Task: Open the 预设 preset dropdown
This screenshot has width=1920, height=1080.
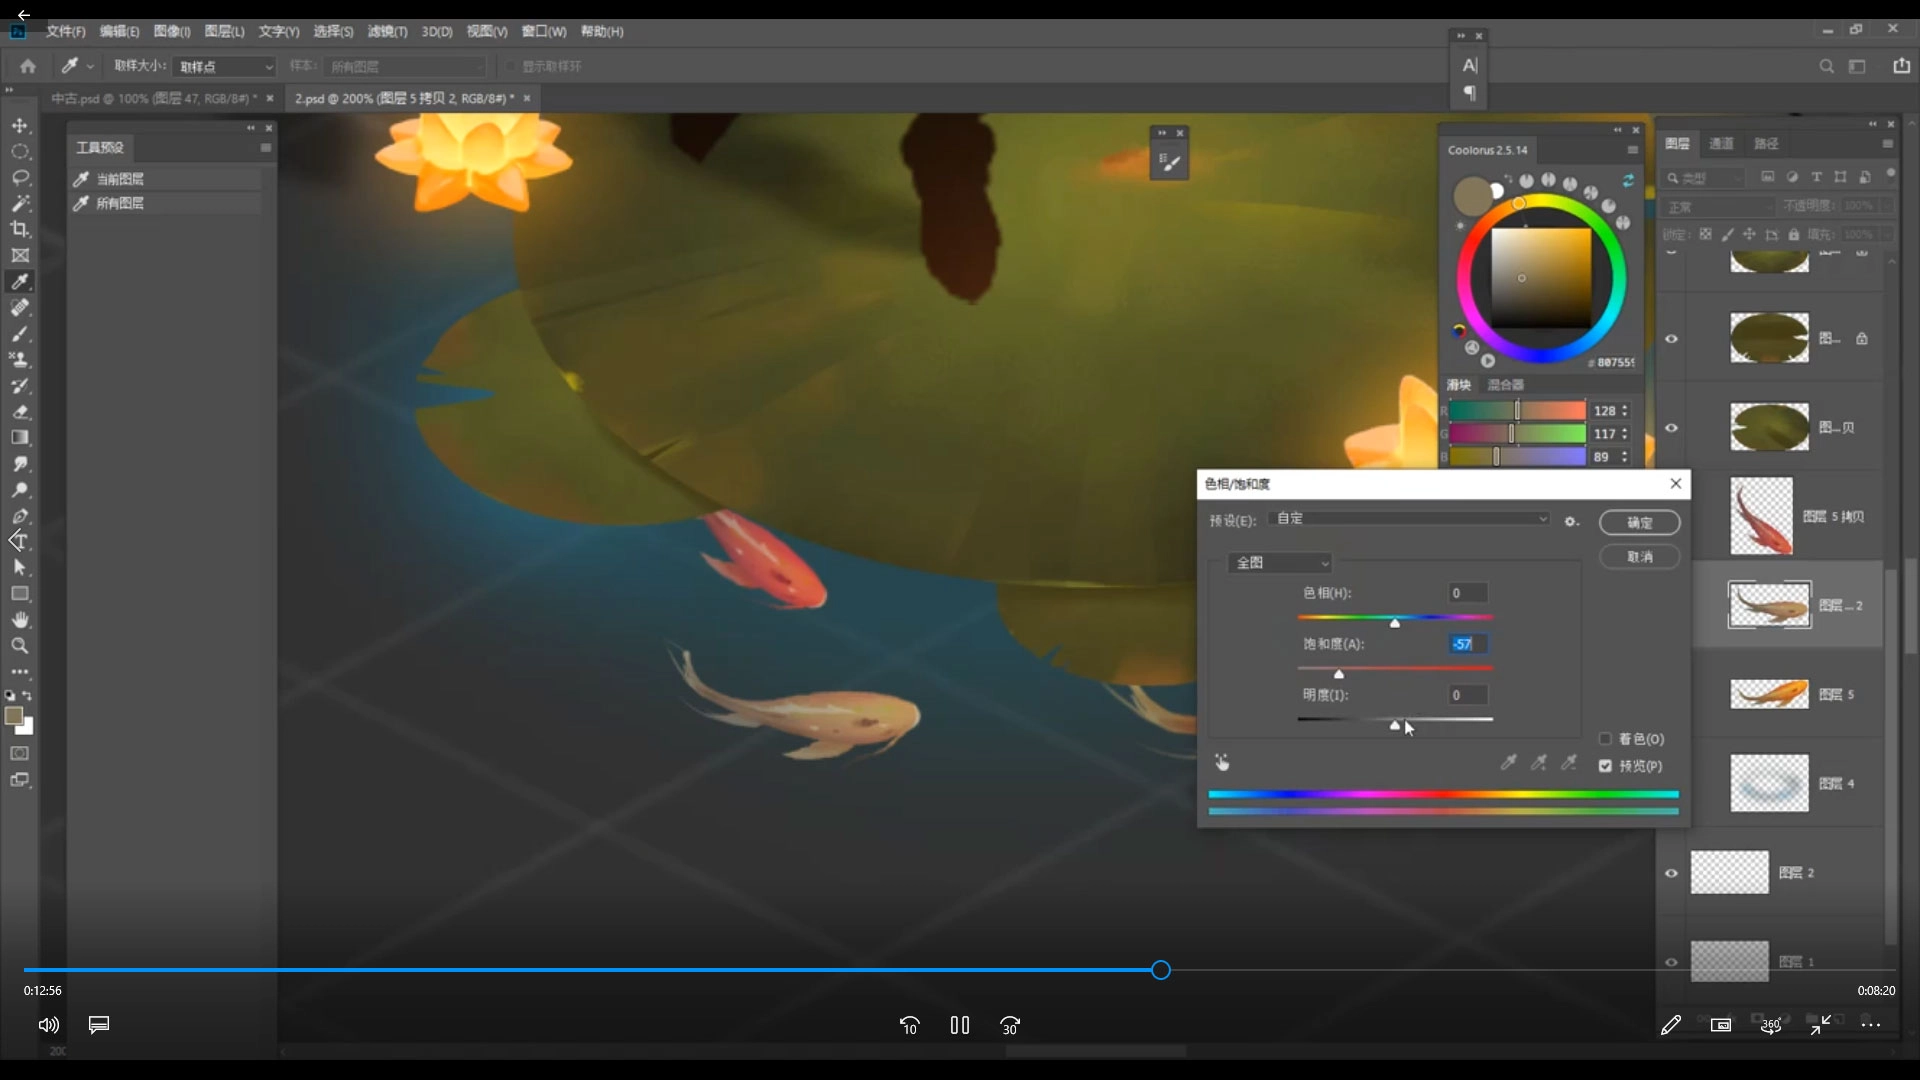Action: [1411, 519]
